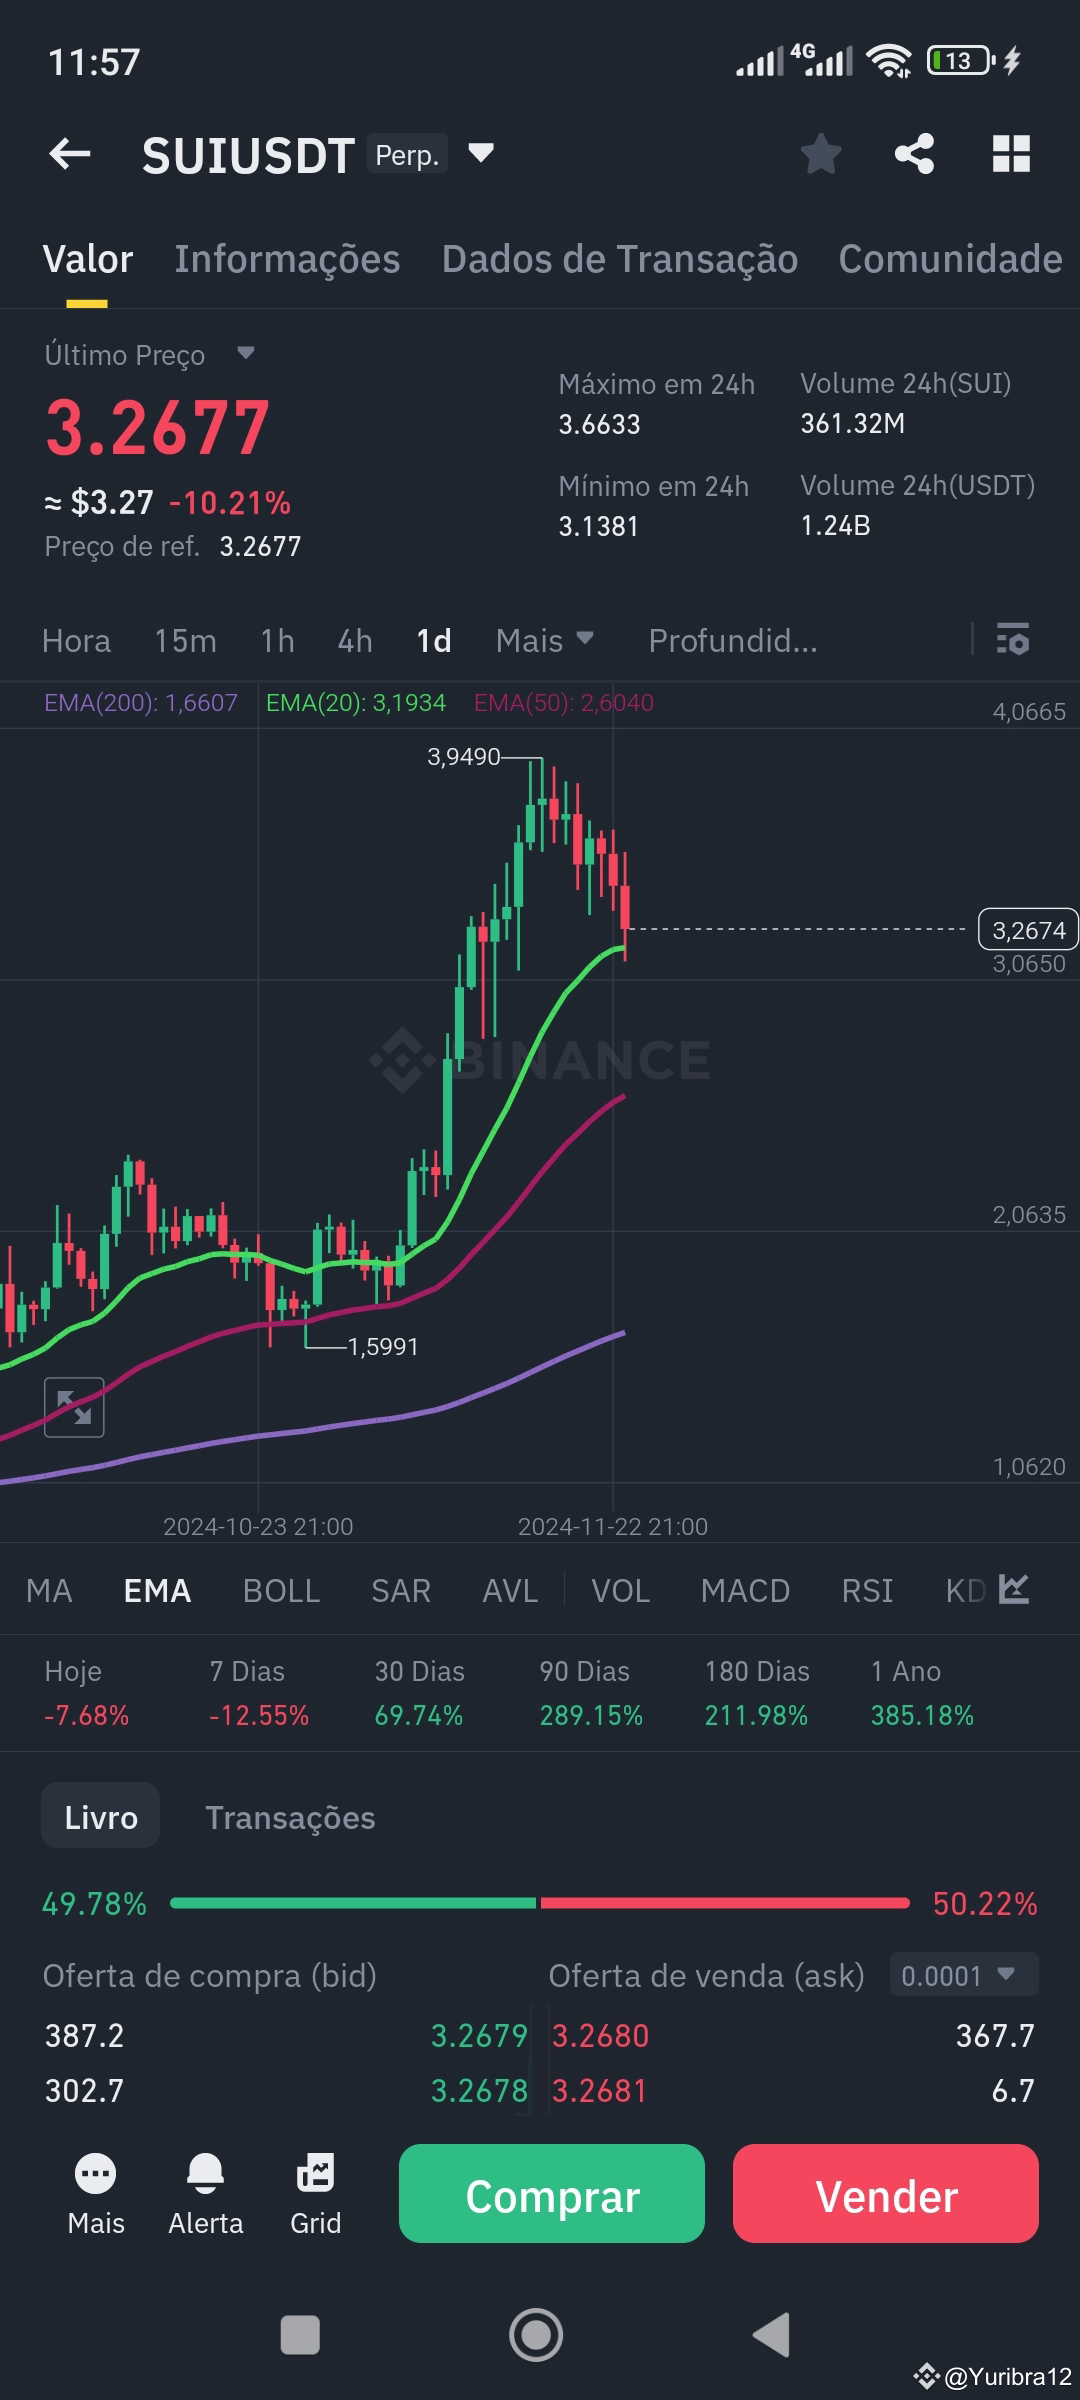Select ask price 3.2681
This screenshot has width=1080, height=2400.
coord(600,2090)
